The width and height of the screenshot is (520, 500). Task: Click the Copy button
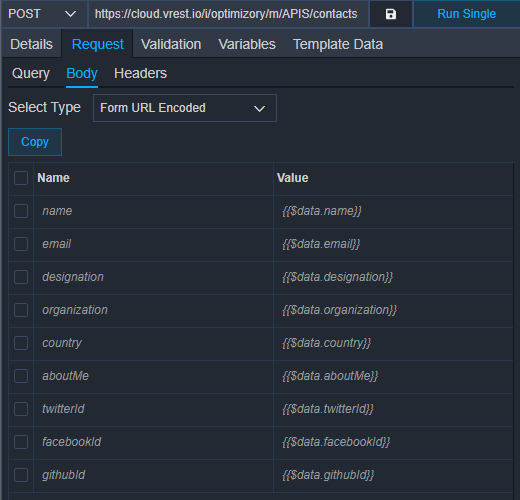(35, 142)
